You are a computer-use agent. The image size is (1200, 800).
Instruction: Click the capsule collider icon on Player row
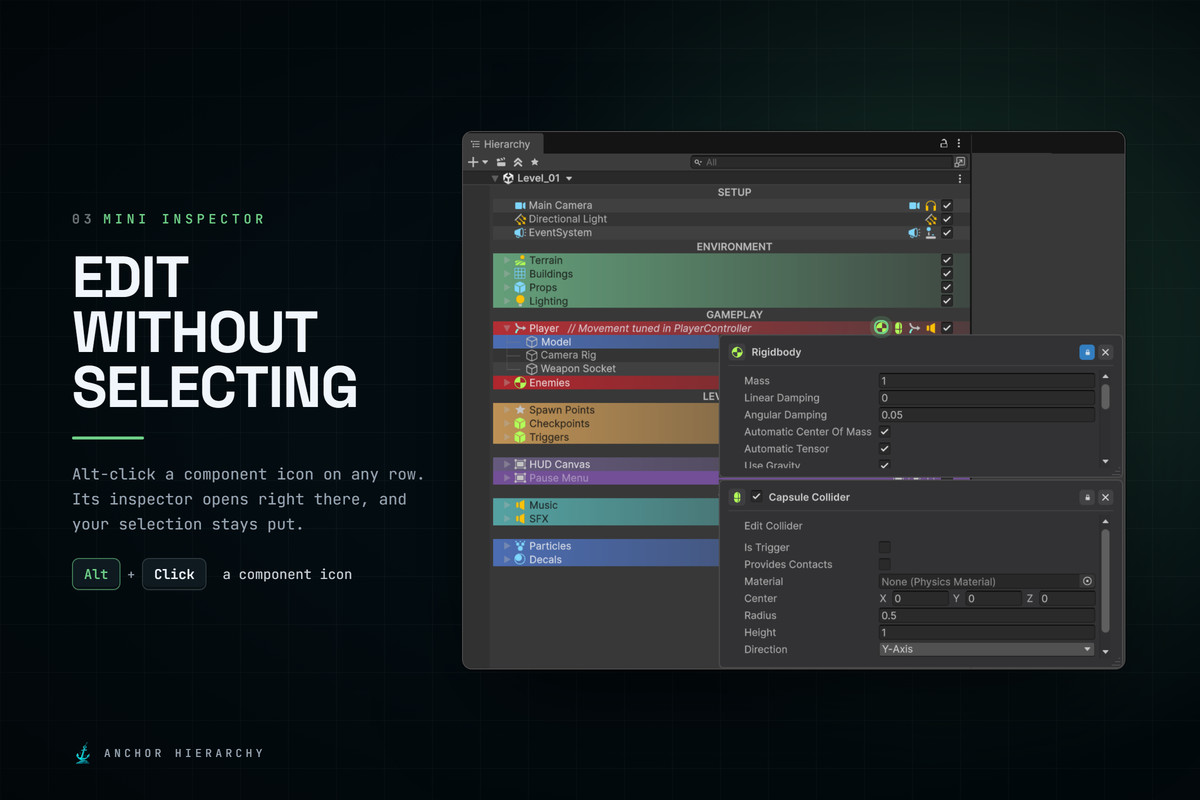coord(898,328)
